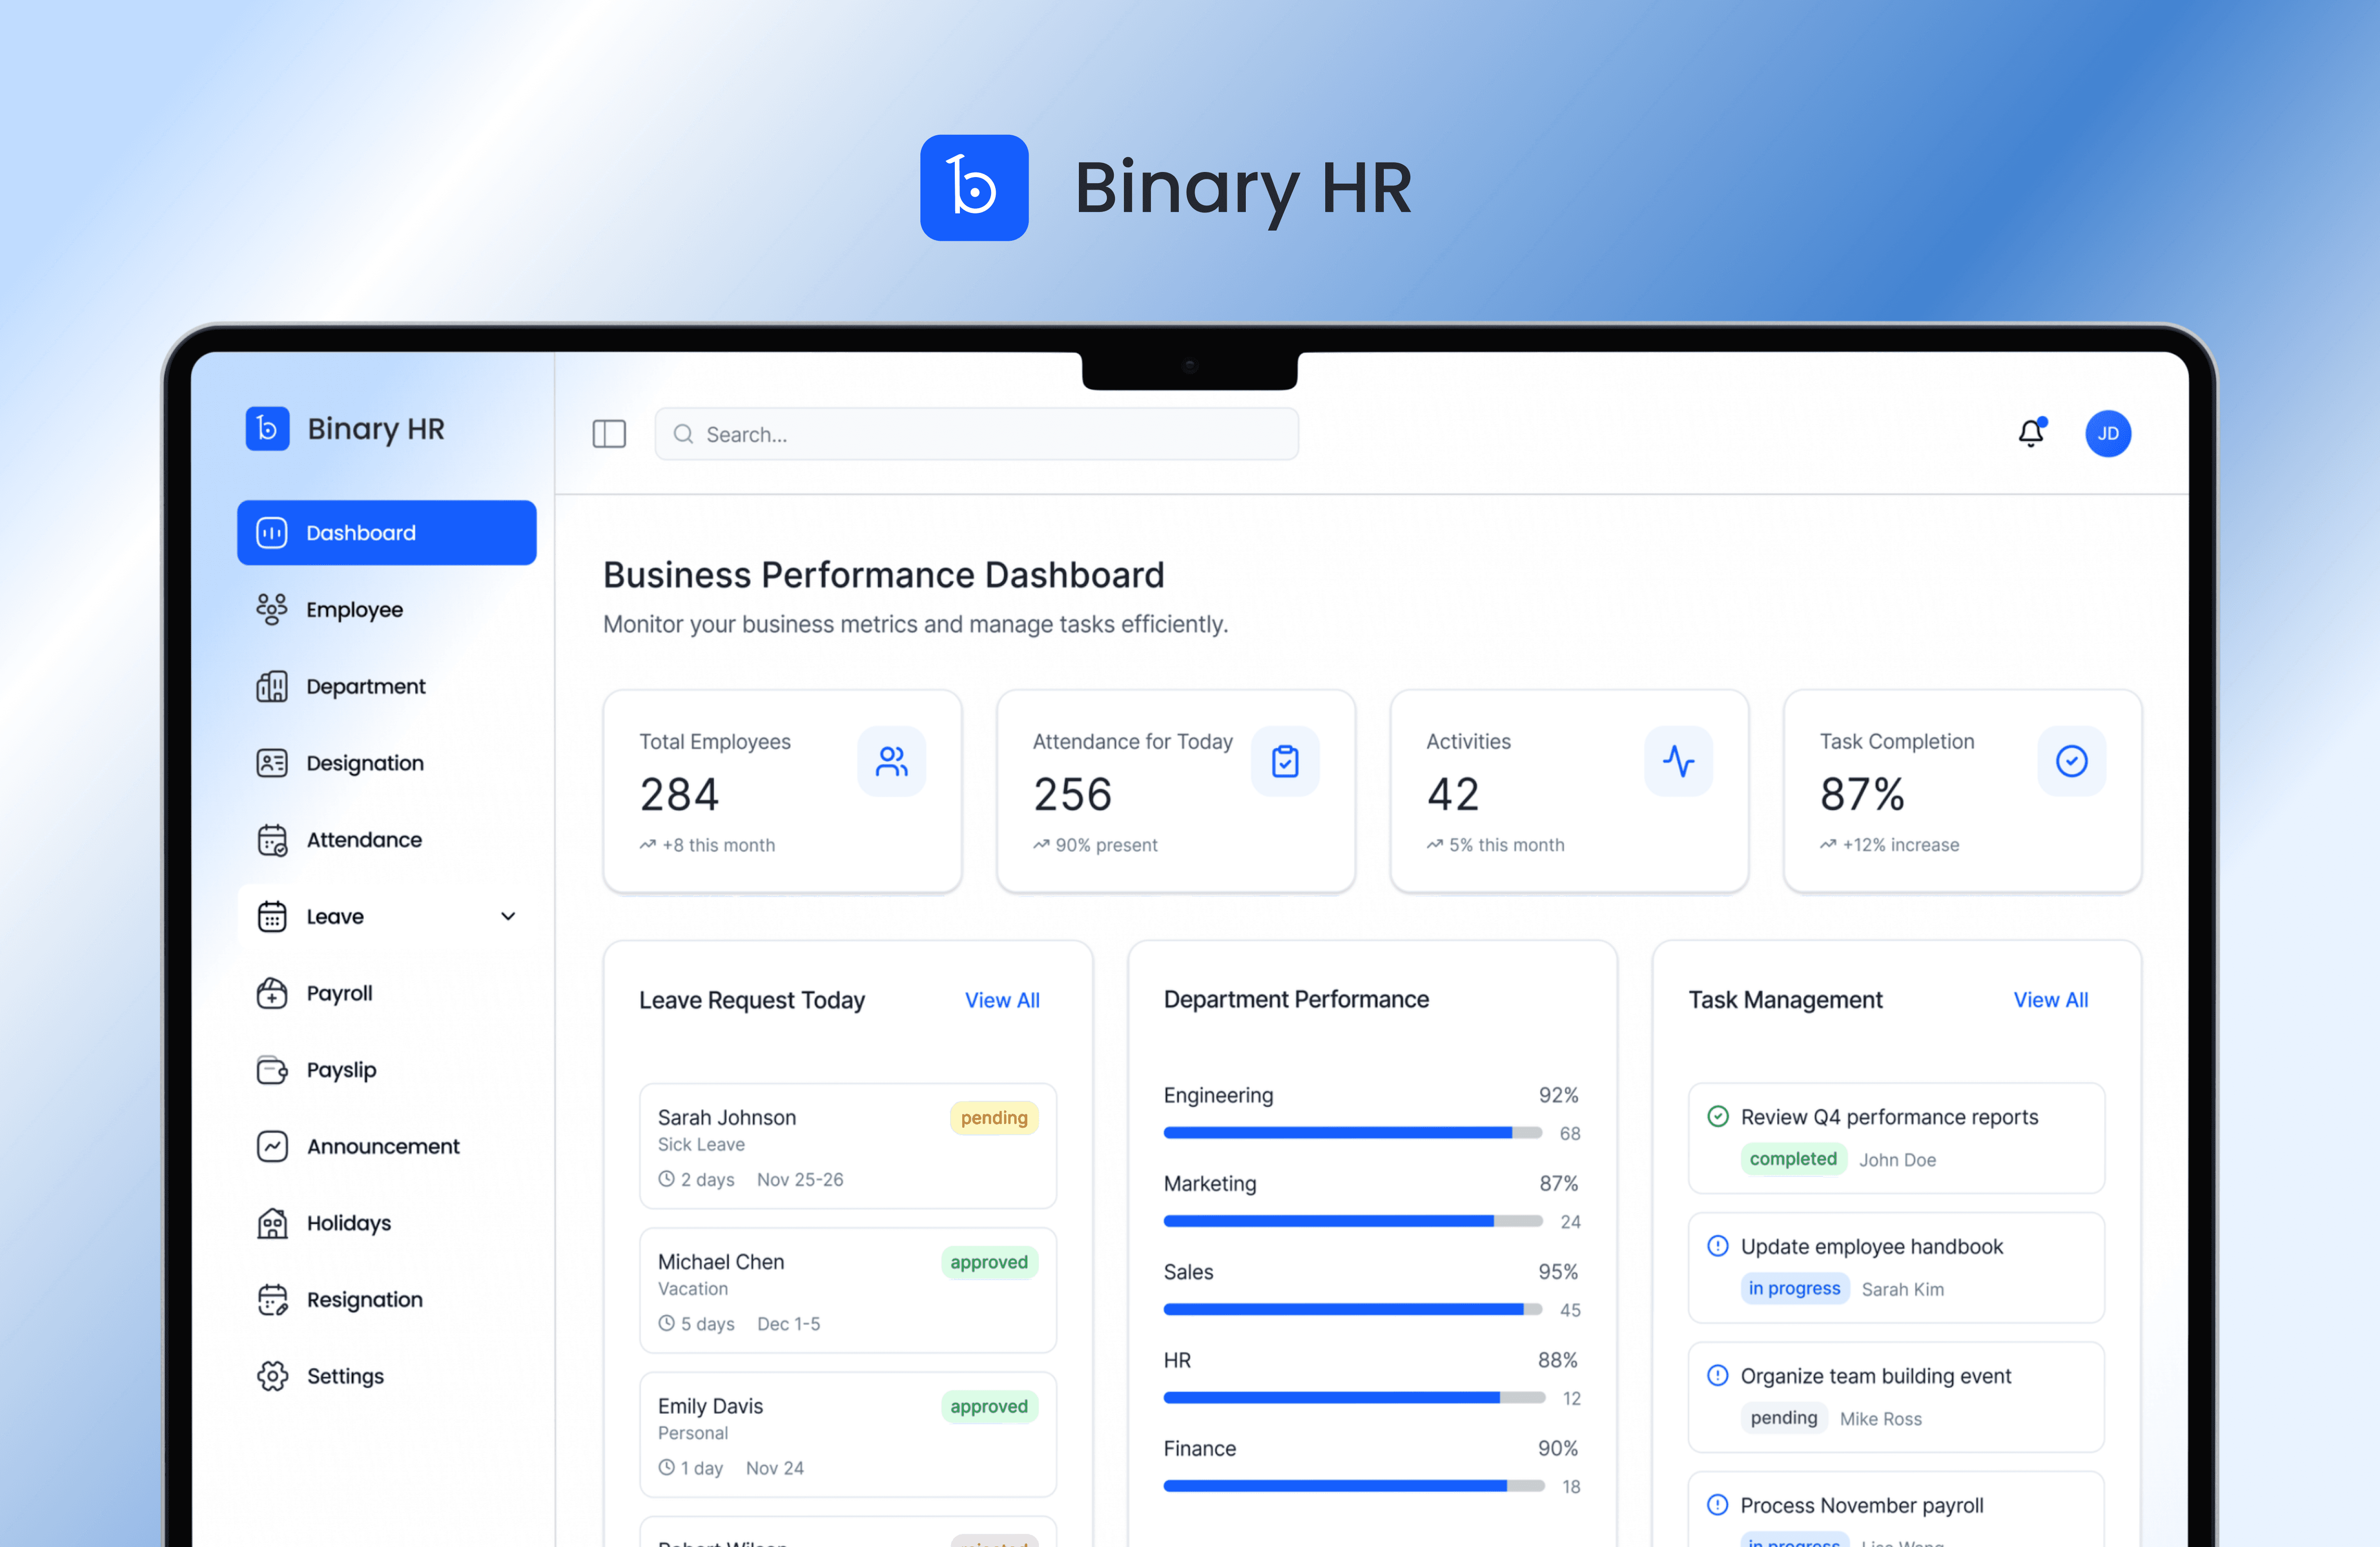Click completed check icon on Review Q4 task
The height and width of the screenshot is (1547, 2380).
tap(1718, 1116)
